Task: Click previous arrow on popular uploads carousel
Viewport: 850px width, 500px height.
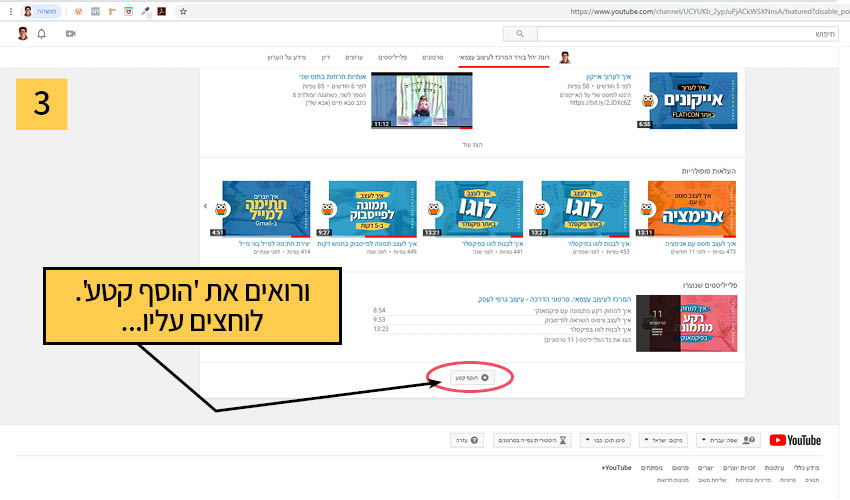Action: [x=206, y=207]
